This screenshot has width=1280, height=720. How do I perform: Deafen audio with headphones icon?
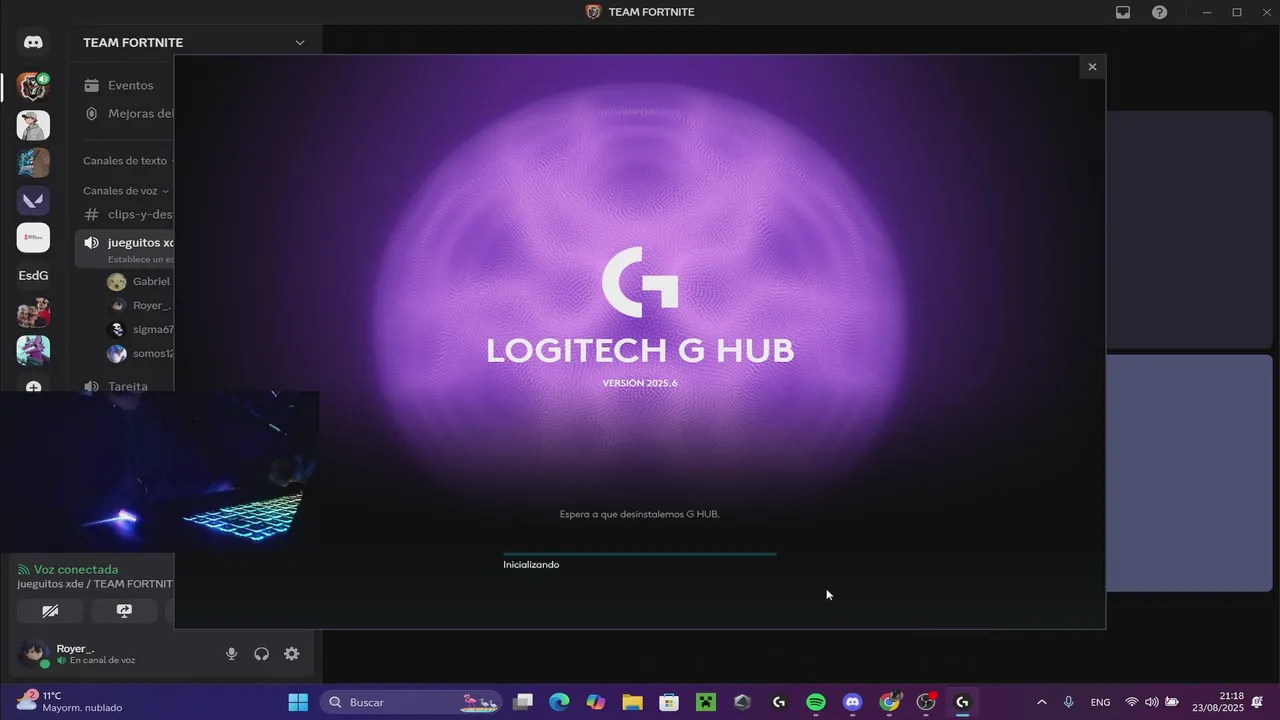click(x=262, y=654)
